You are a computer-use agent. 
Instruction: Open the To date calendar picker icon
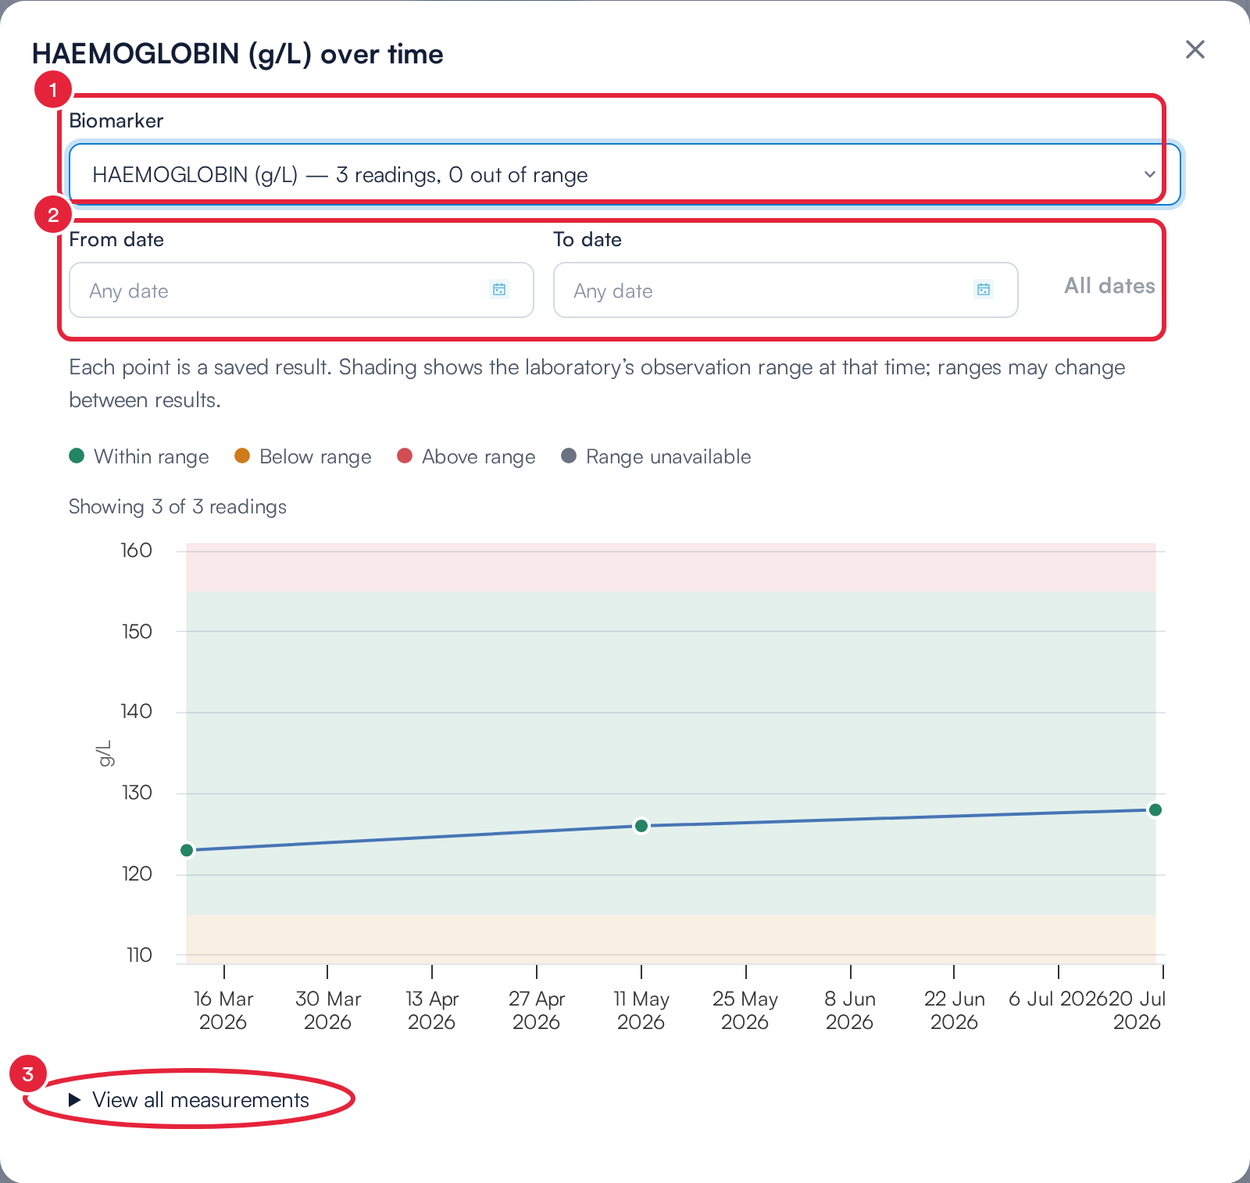pyautogui.click(x=983, y=289)
